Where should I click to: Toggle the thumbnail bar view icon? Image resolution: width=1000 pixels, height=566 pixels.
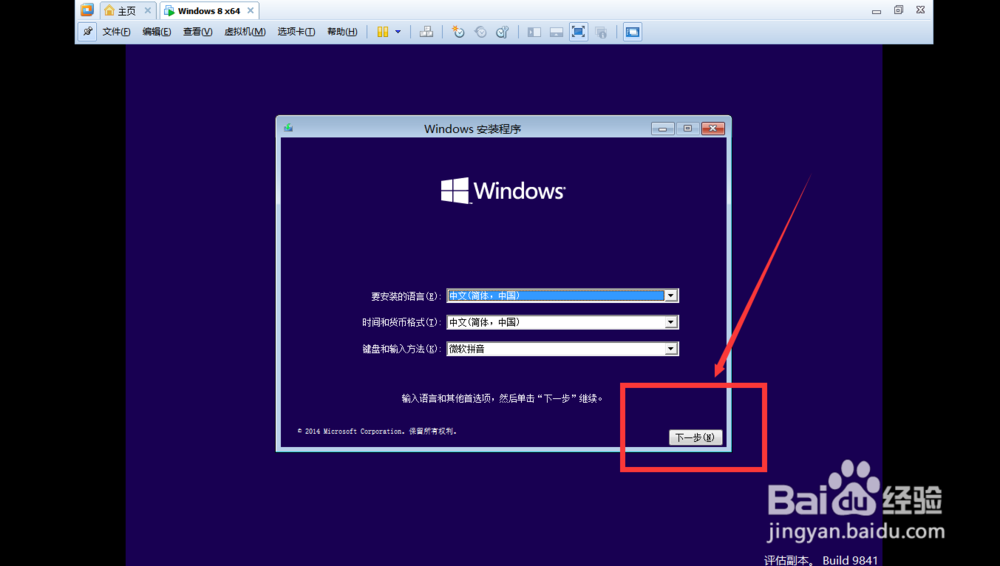556,32
